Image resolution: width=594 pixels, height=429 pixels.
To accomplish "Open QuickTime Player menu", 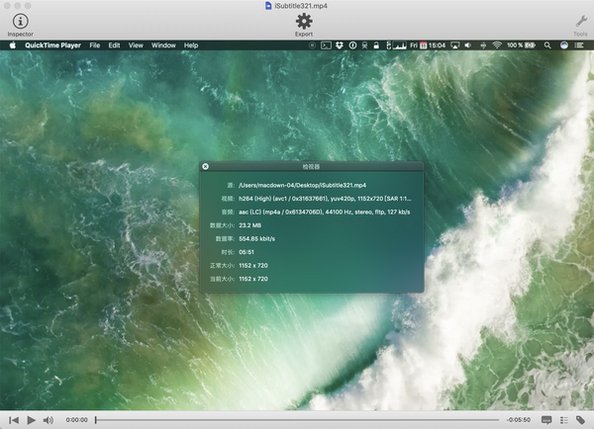I will point(53,45).
